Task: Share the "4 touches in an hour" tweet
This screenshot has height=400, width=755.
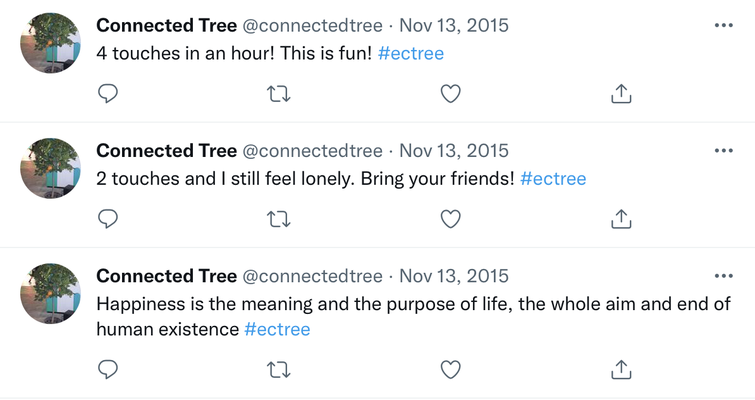Action: (621, 93)
